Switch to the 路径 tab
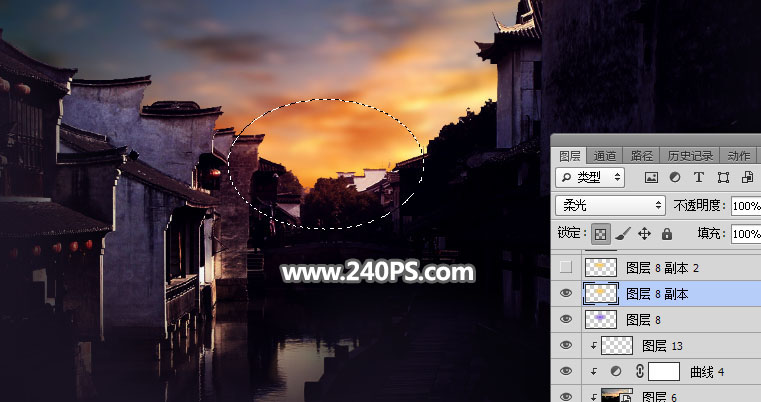 click(642, 156)
